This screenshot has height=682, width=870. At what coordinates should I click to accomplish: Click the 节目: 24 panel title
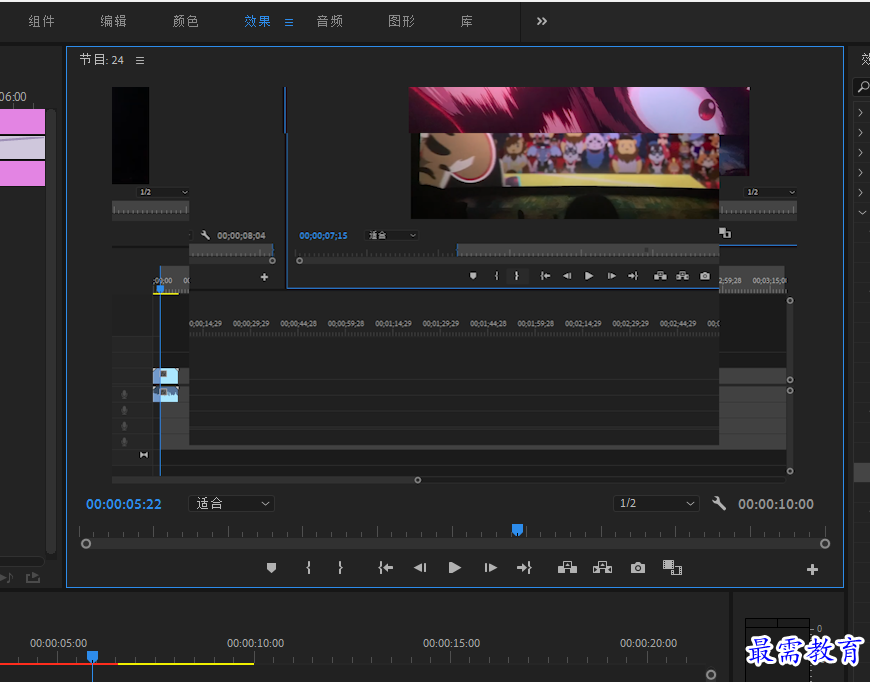tap(102, 60)
